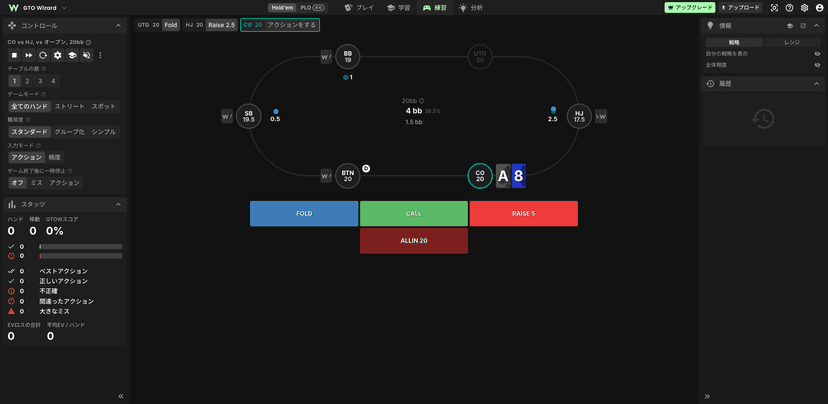The image size is (828, 404).
Task: Click the アップロード button
Action: point(740,8)
